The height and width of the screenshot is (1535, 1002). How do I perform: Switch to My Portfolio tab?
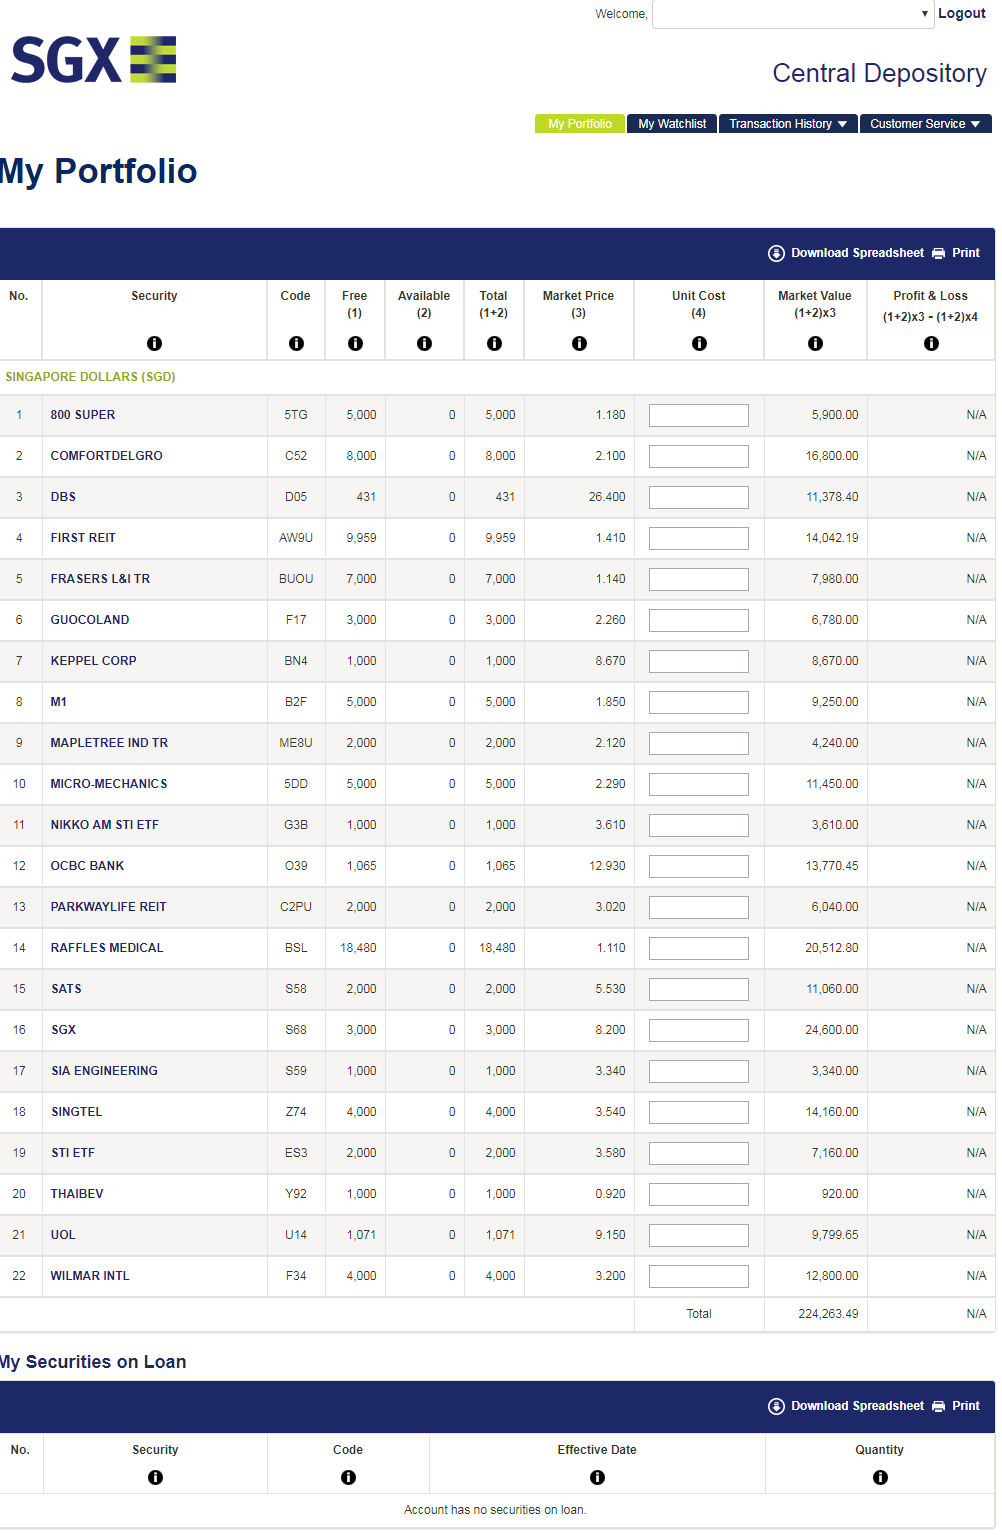[580, 124]
